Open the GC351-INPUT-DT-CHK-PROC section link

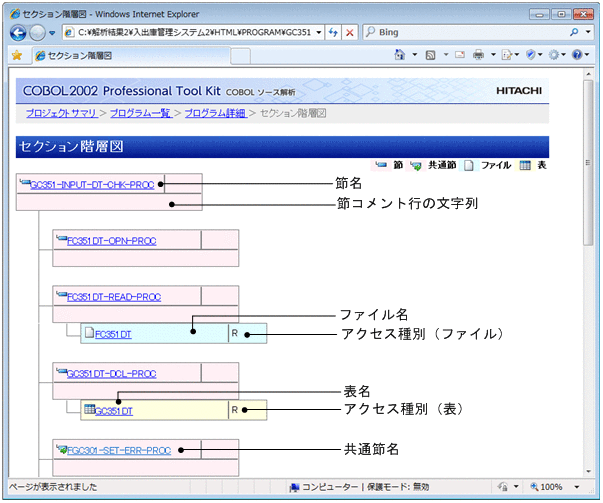pyautogui.click(x=92, y=185)
